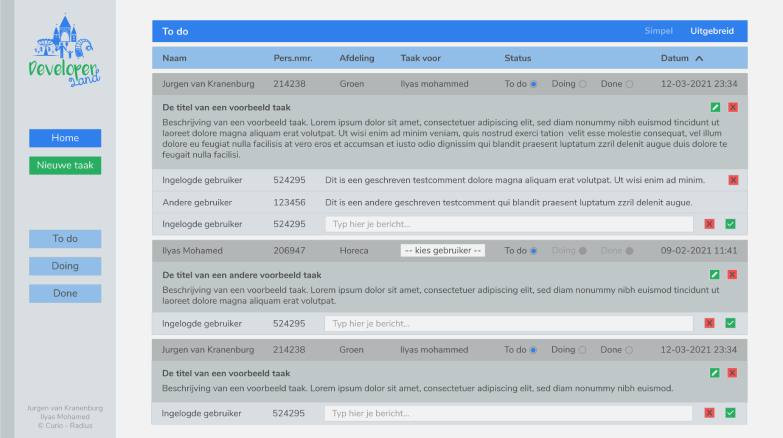The width and height of the screenshot is (783, 438).
Task: Click the department 'Horeca'
Action: pyautogui.click(x=354, y=251)
